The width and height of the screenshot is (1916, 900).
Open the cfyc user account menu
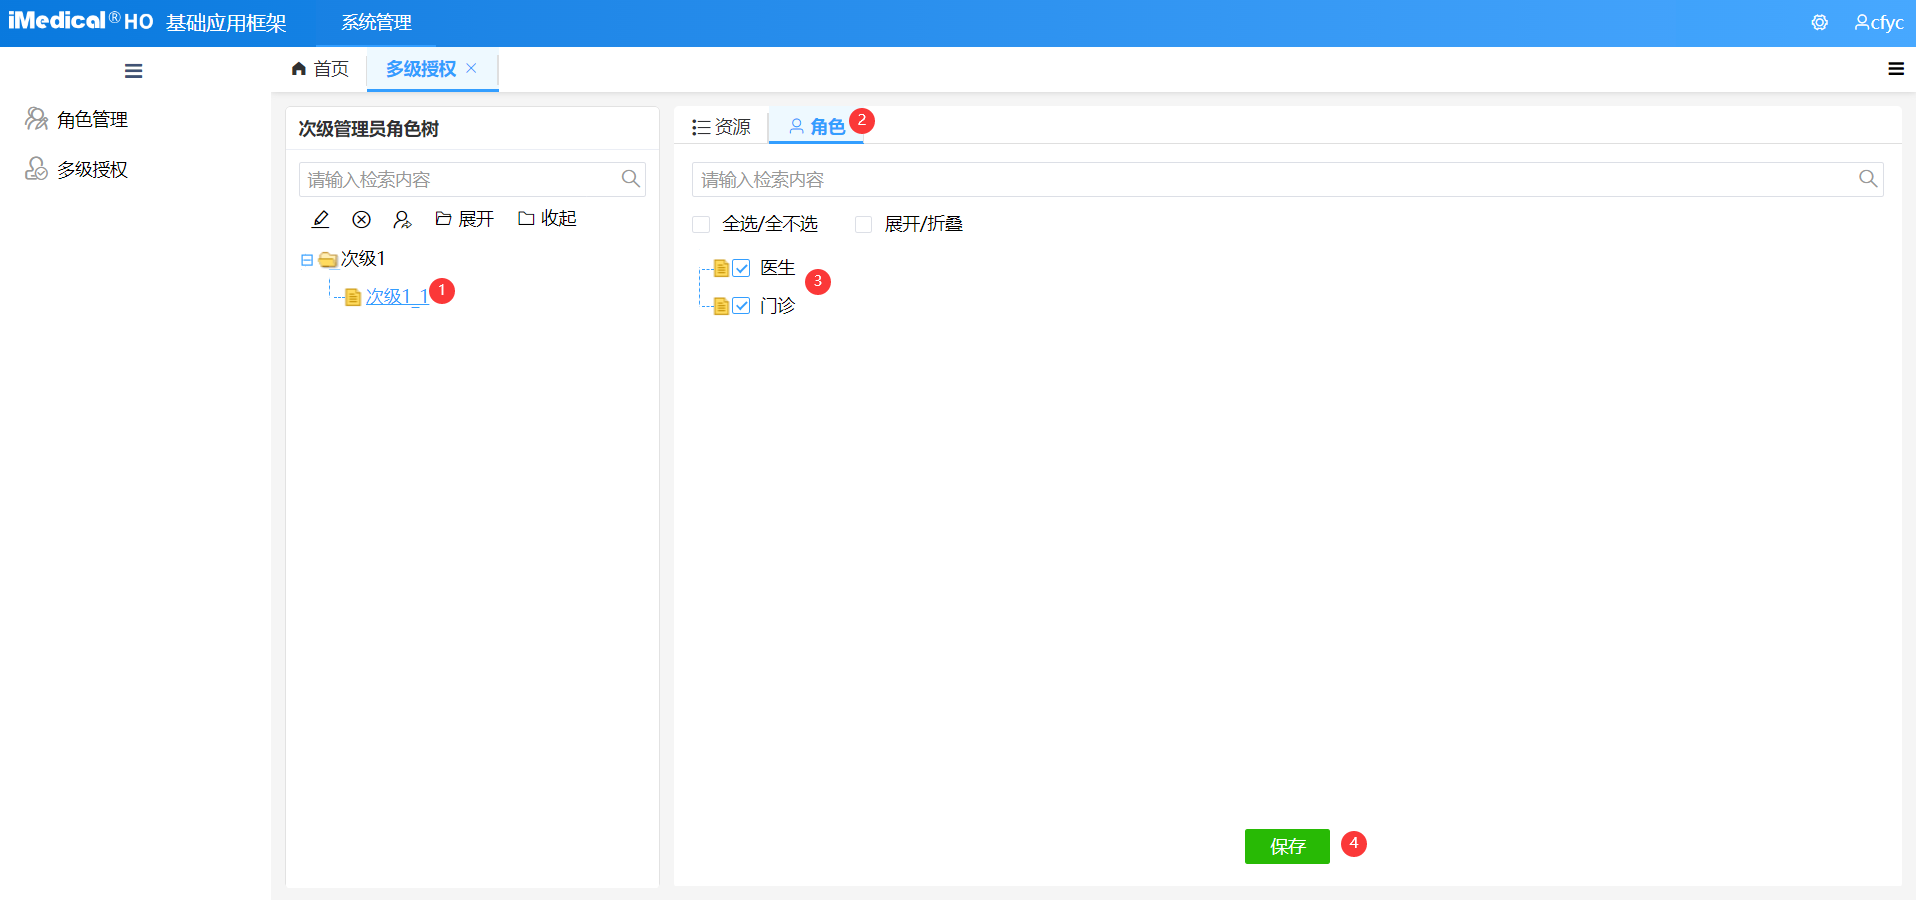(x=1878, y=23)
